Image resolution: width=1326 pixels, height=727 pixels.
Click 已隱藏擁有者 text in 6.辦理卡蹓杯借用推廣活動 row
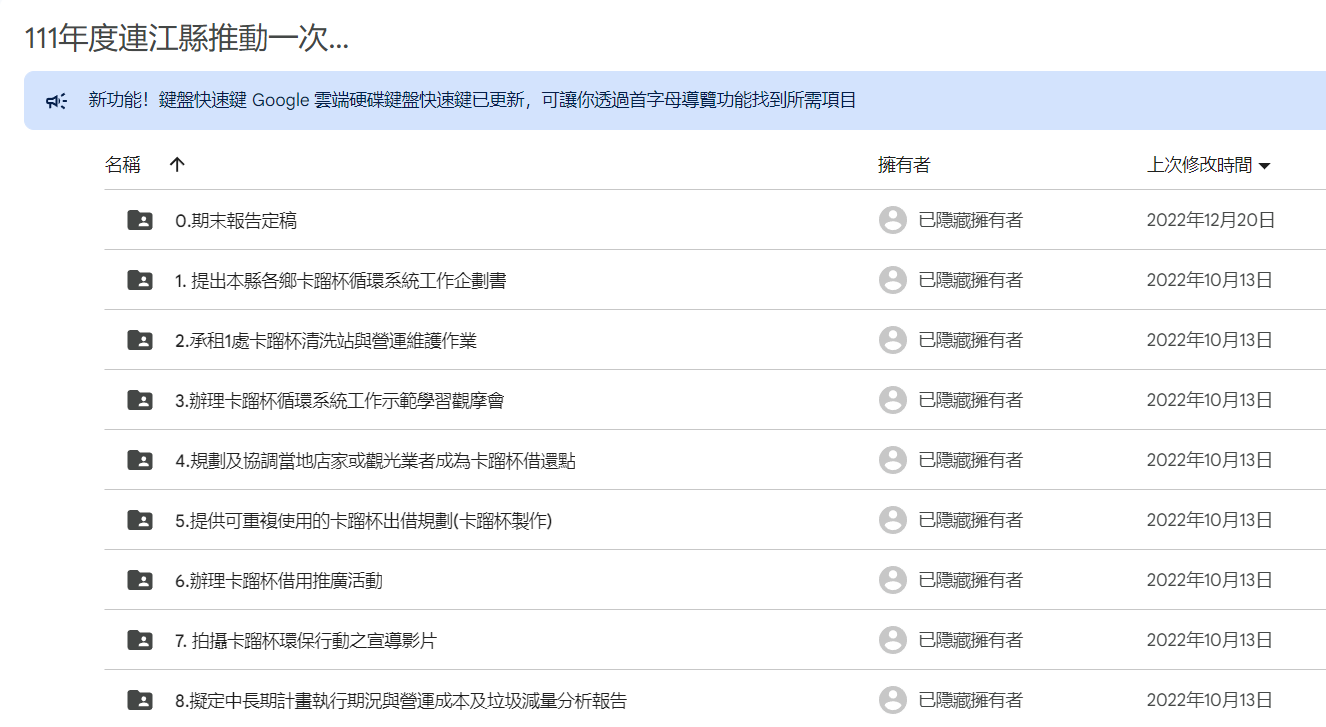point(971,580)
